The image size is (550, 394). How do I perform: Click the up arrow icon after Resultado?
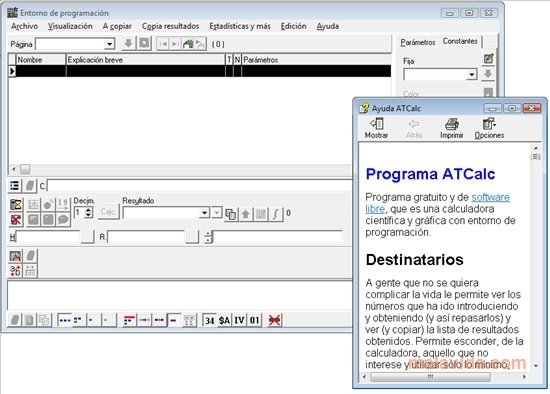(x=246, y=214)
